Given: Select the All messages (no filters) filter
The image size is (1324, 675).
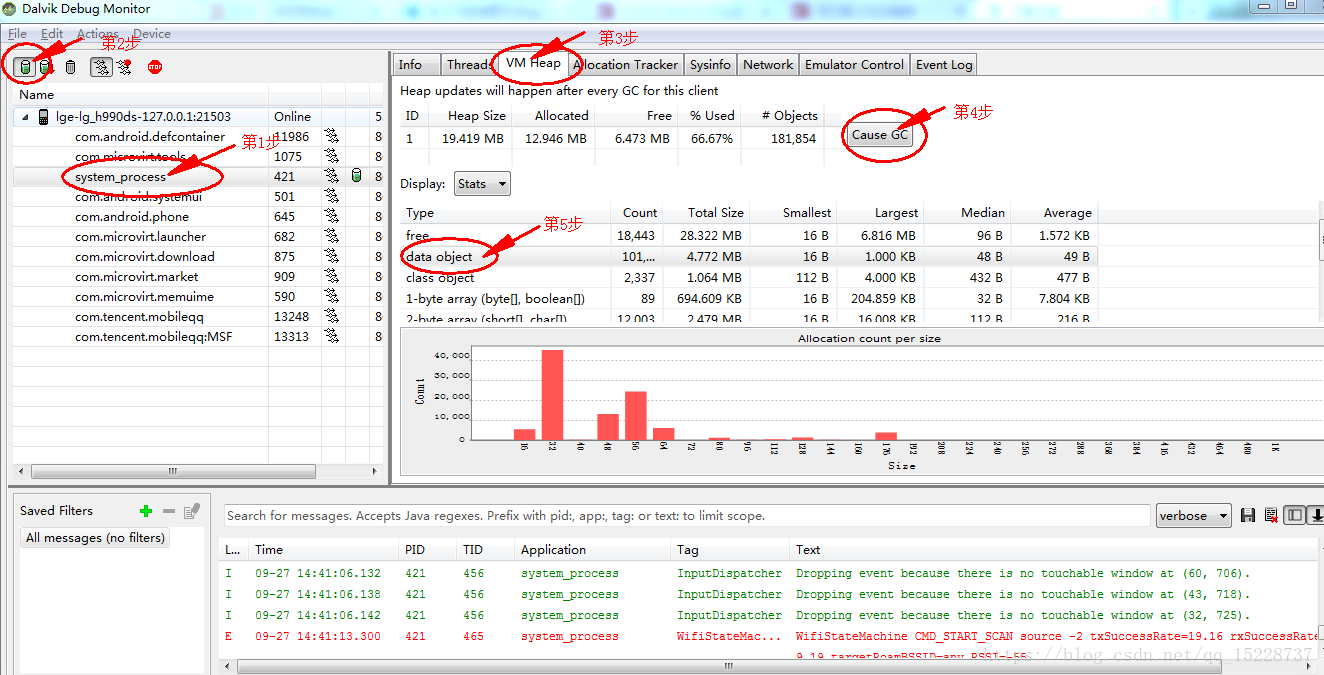Looking at the screenshot, I should pyautogui.click(x=96, y=538).
